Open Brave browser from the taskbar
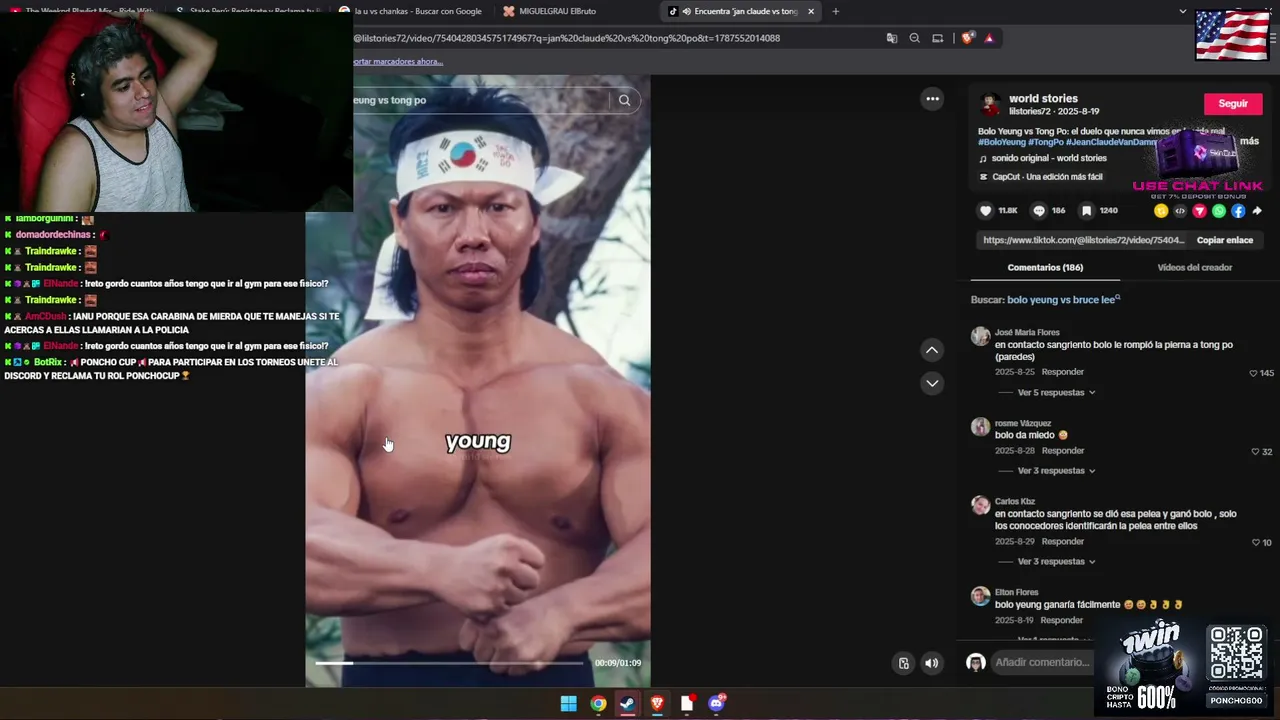The width and height of the screenshot is (1280, 720). 657,704
